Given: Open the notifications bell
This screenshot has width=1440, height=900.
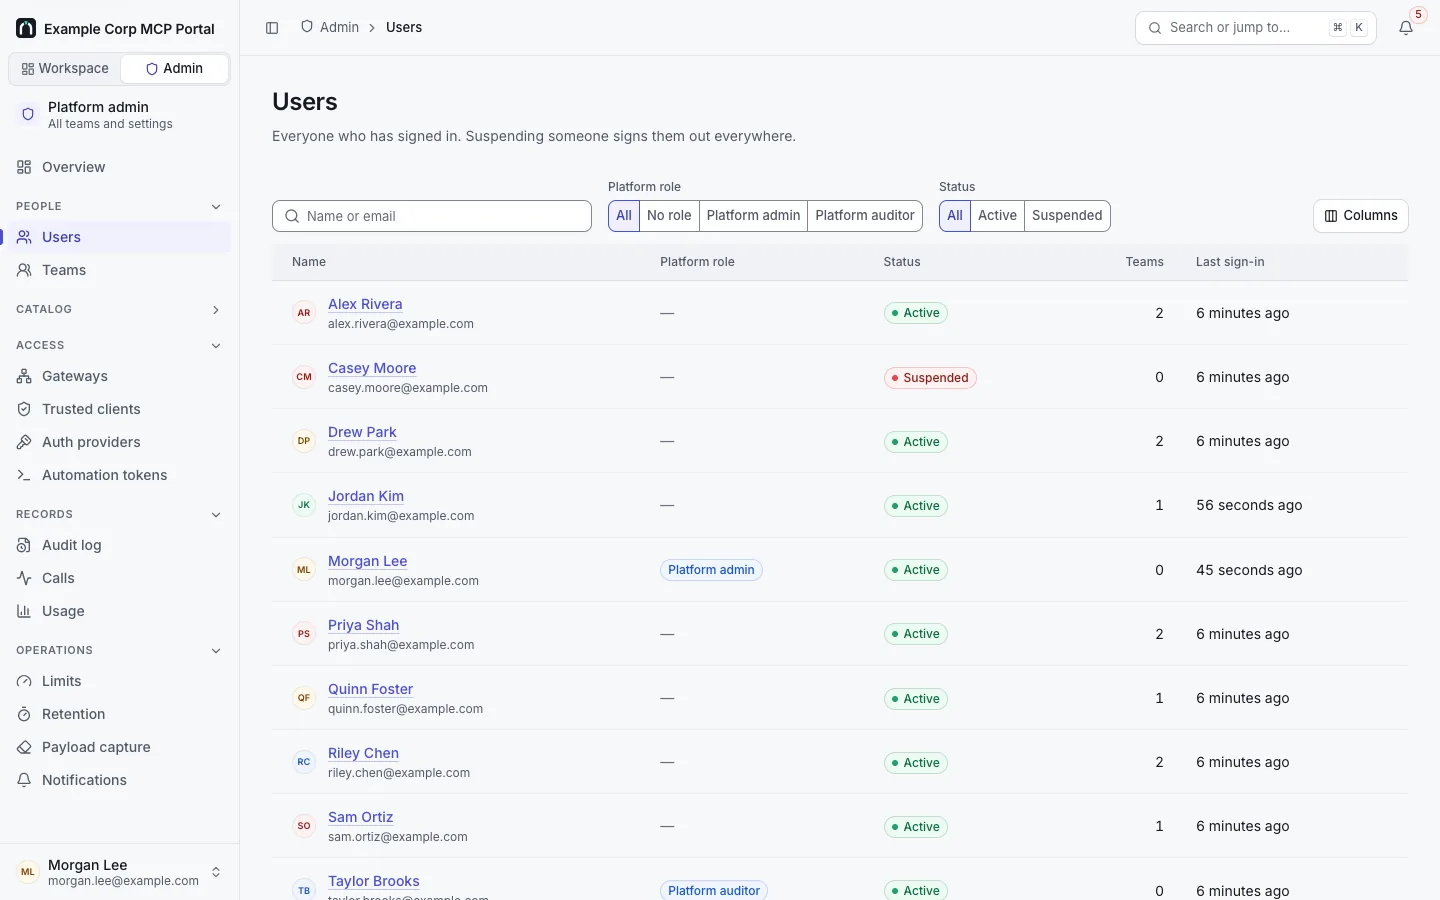Looking at the screenshot, I should point(1406,28).
